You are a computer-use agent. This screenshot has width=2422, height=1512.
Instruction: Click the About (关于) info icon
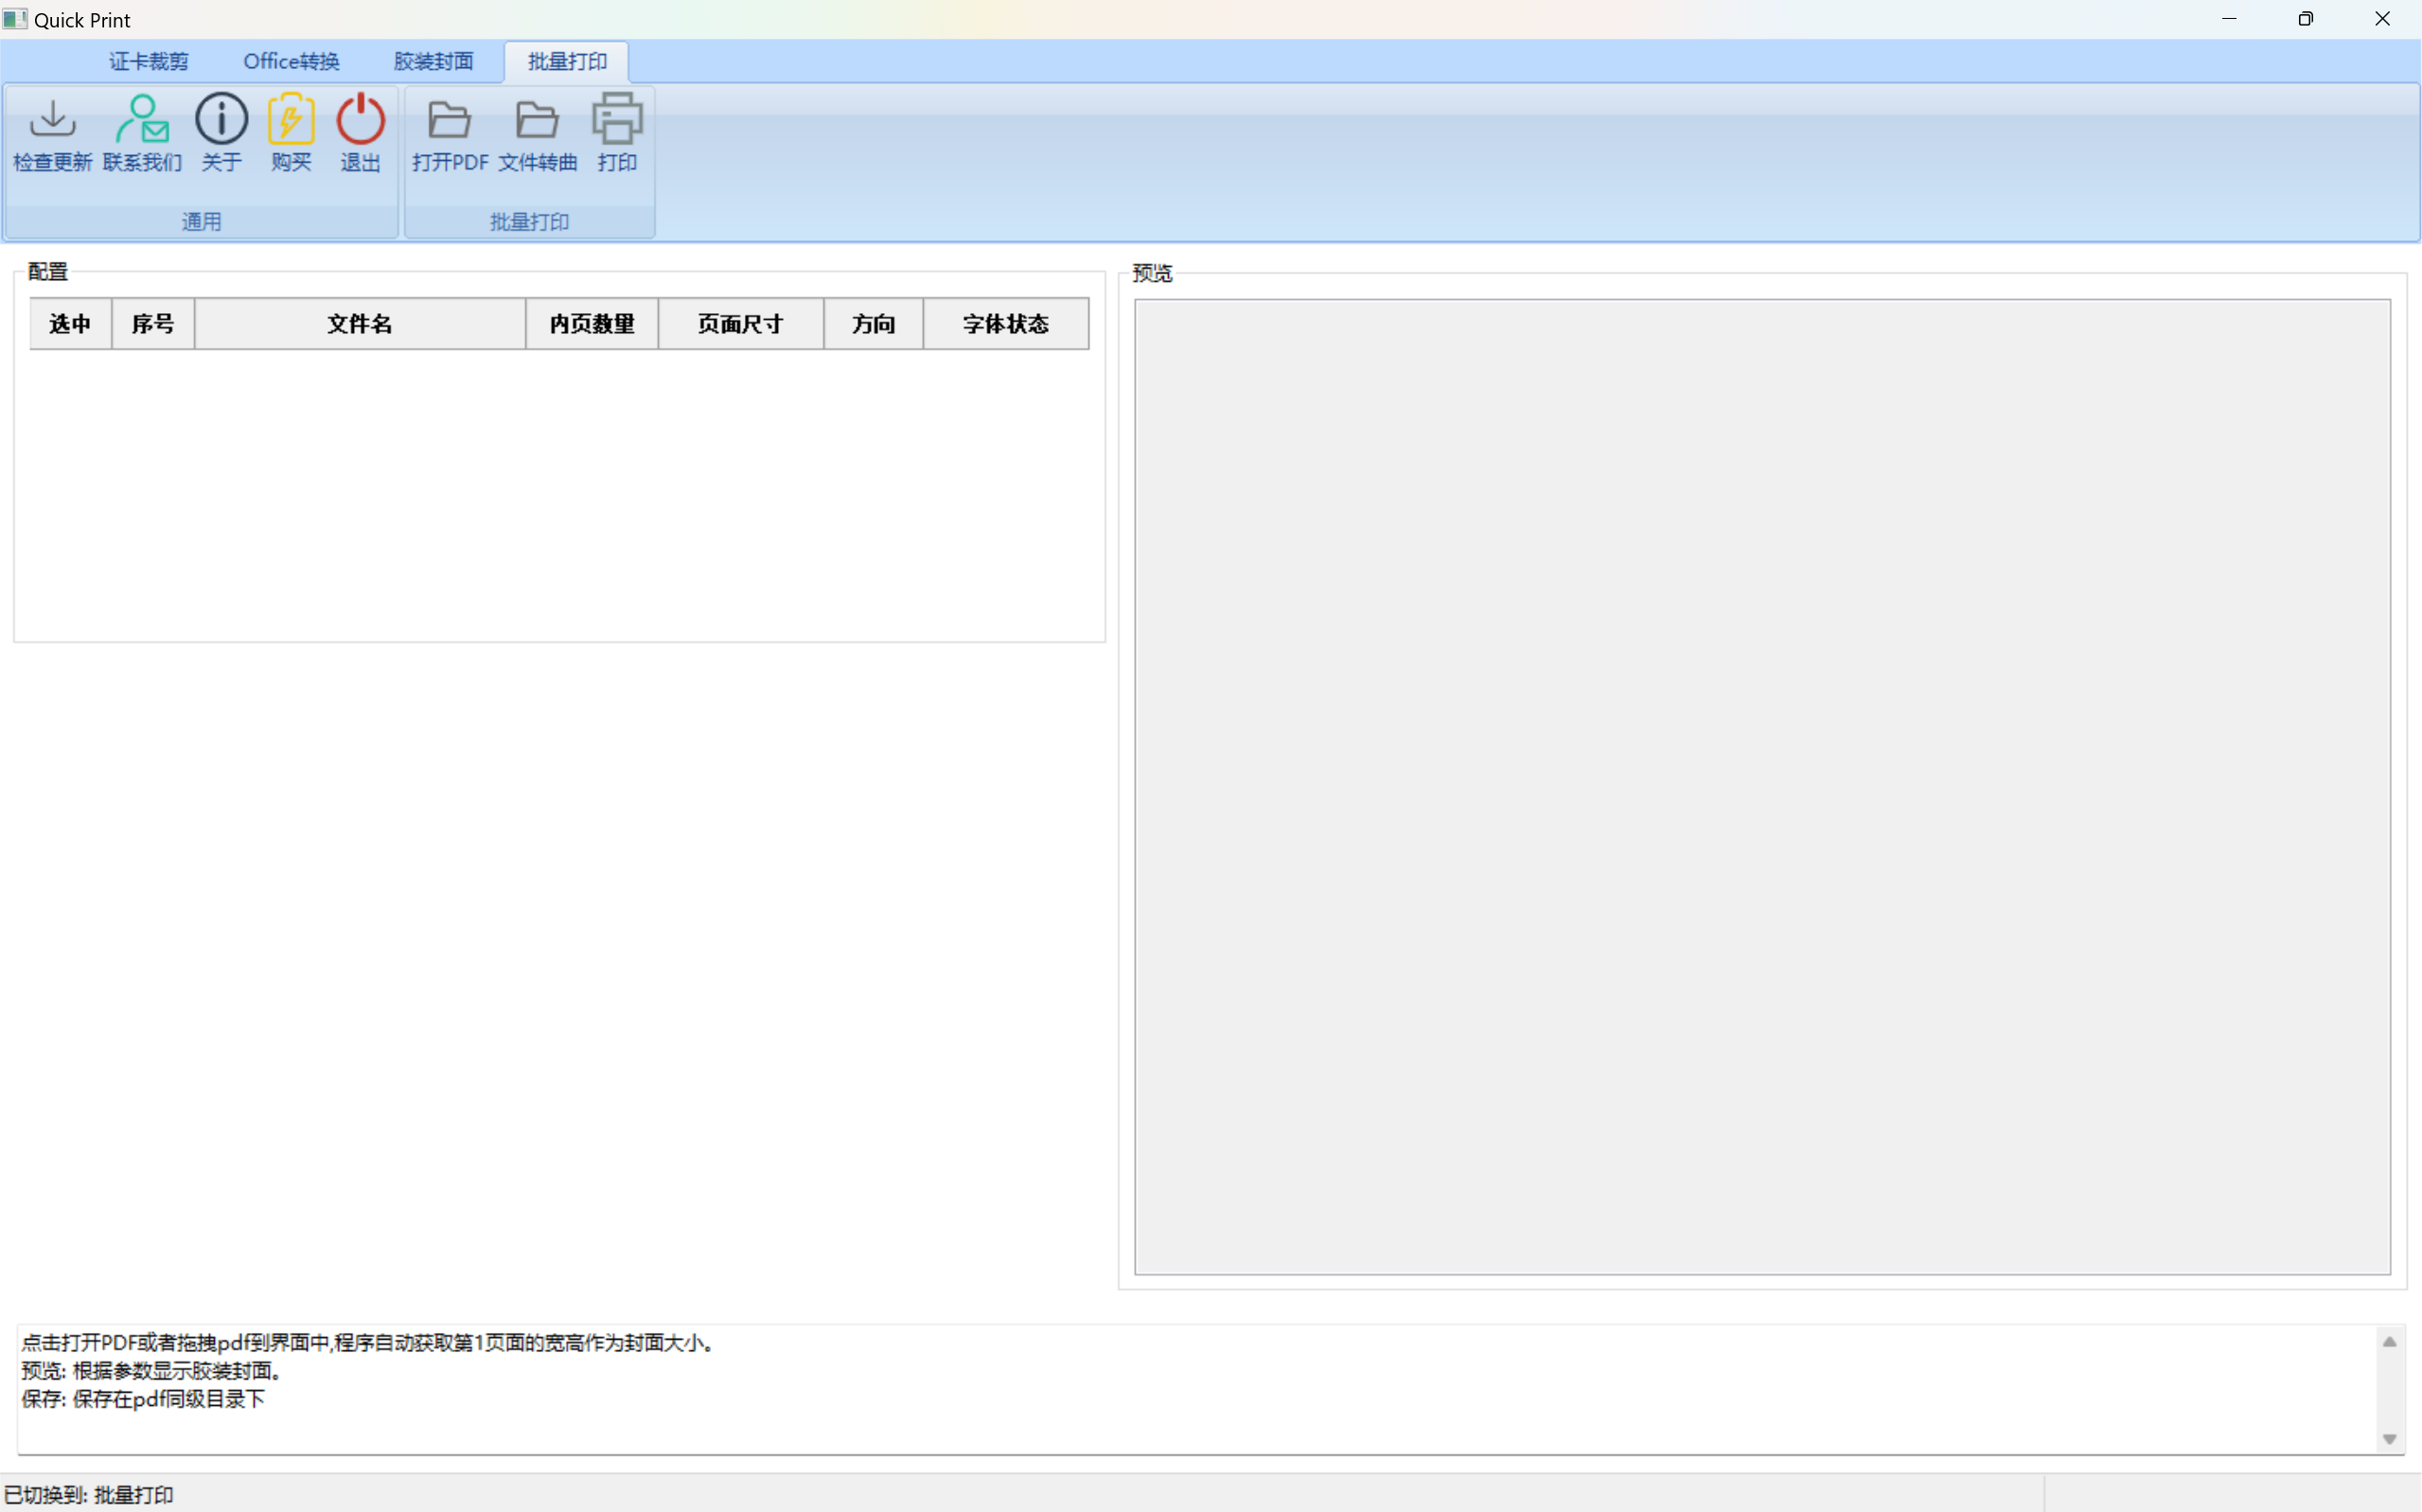click(221, 121)
